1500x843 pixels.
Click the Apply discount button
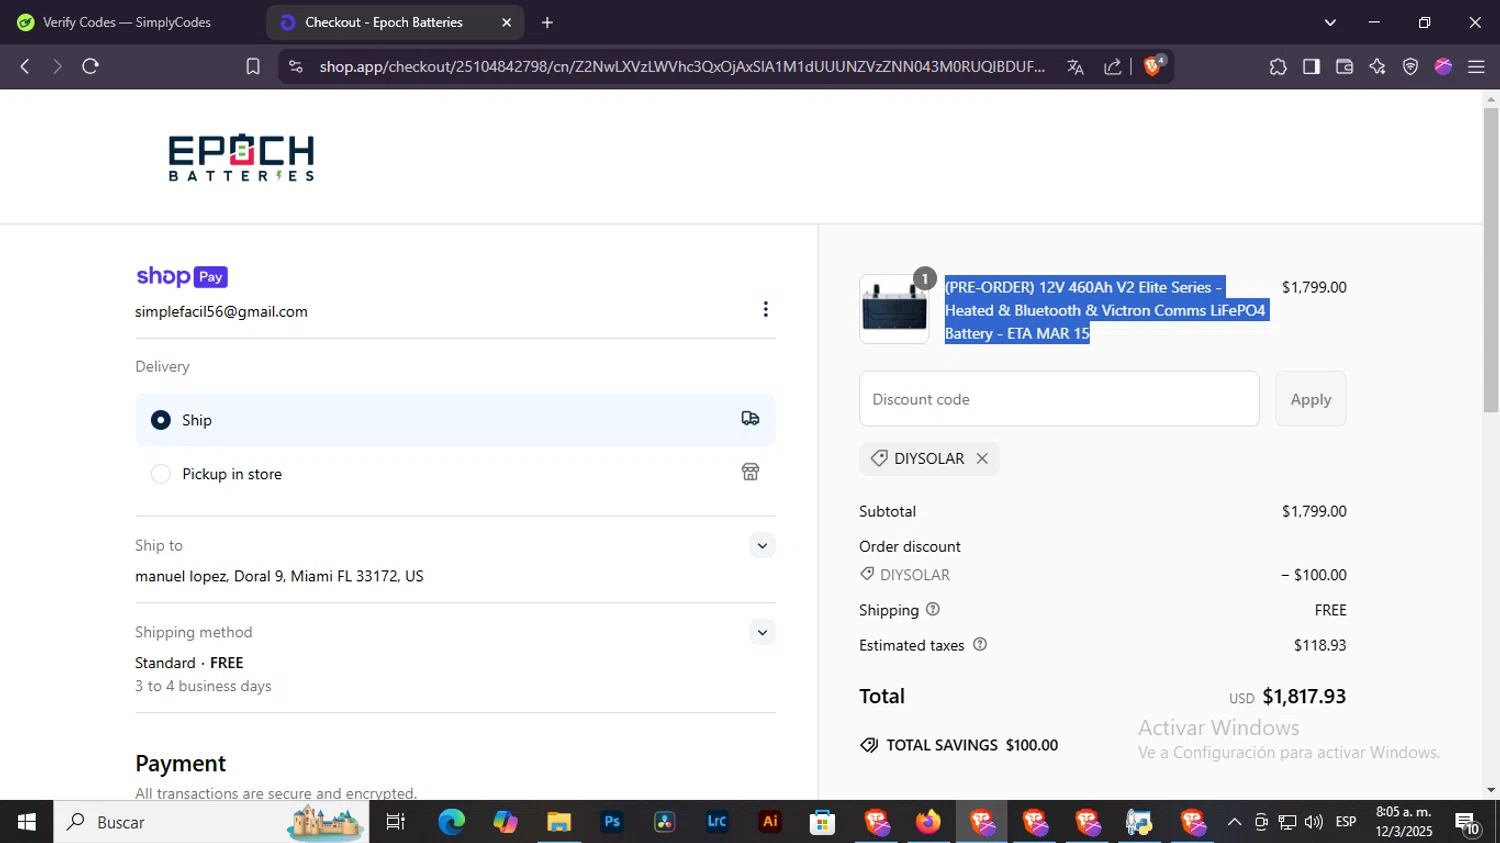(x=1311, y=399)
